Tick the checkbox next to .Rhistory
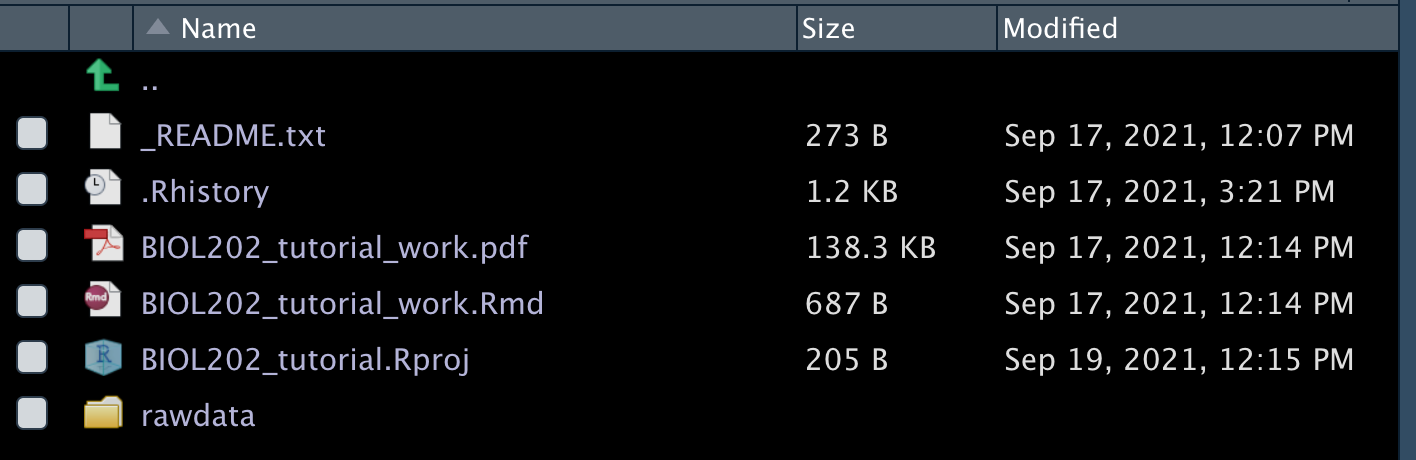The height and width of the screenshot is (460, 1416). [x=32, y=190]
